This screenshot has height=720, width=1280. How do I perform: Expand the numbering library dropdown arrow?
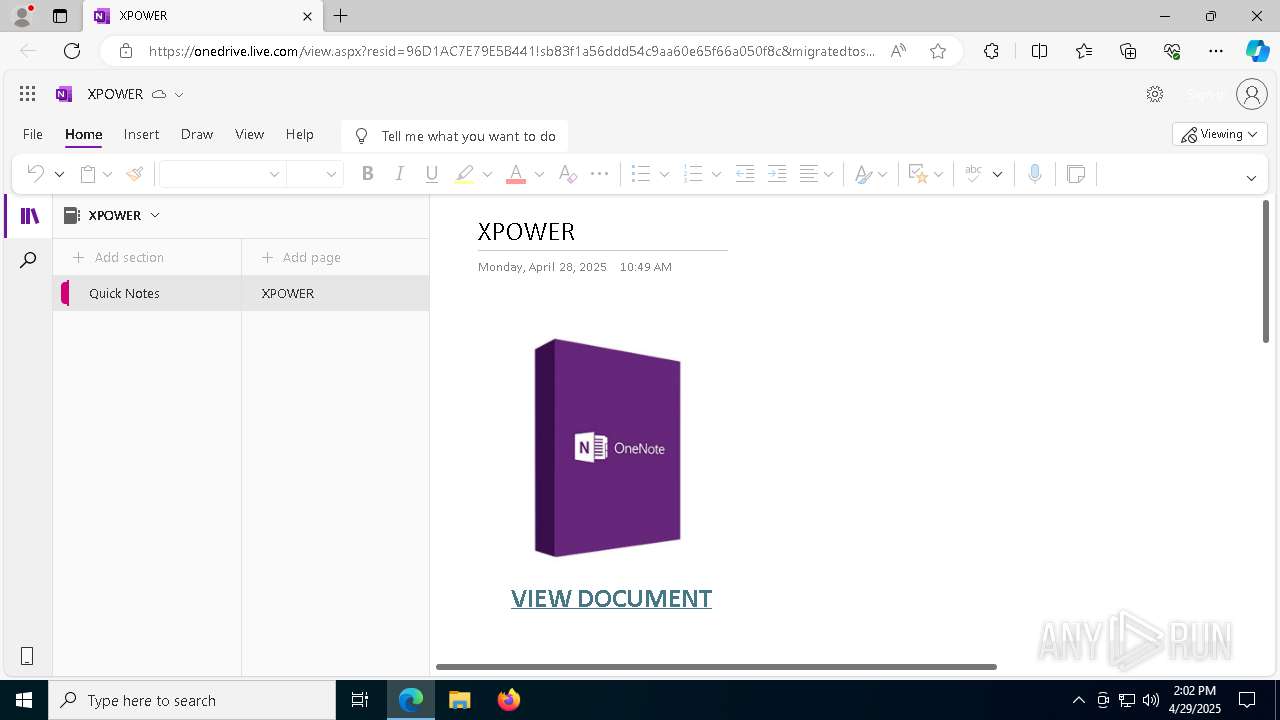point(716,174)
